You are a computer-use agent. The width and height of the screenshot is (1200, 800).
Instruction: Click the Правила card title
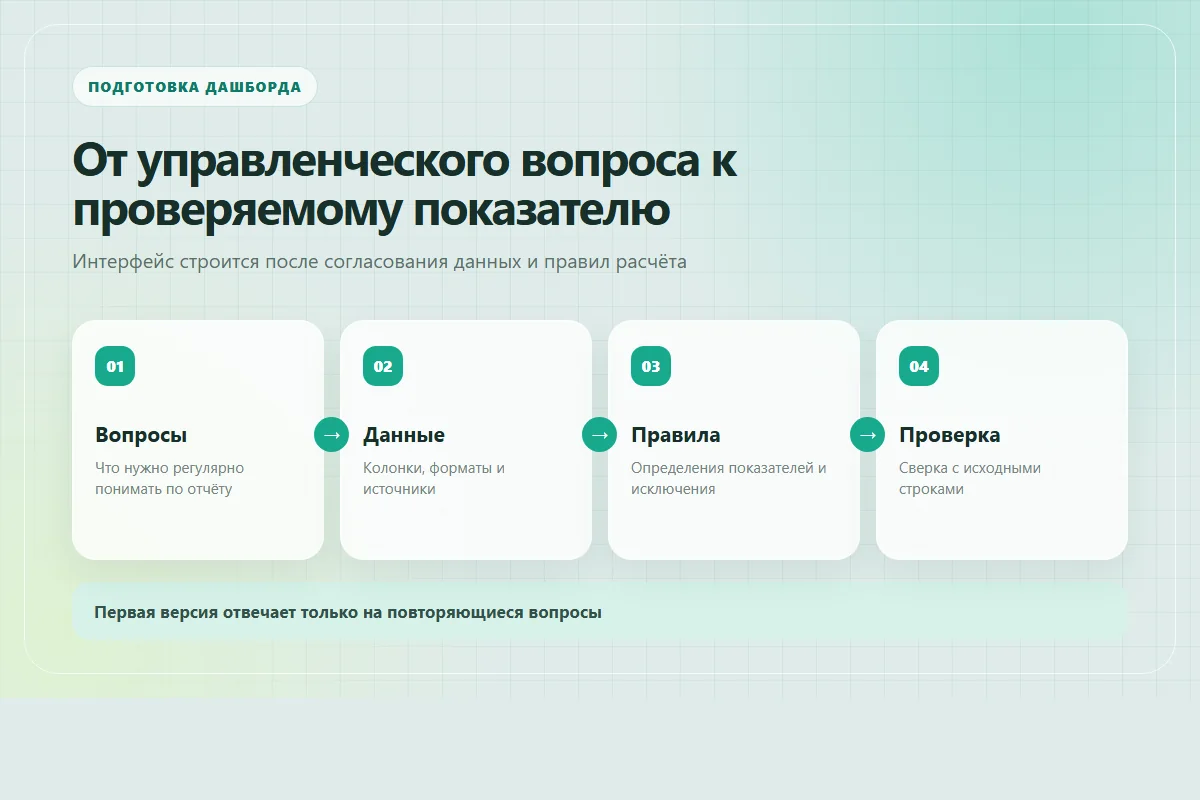pos(676,435)
